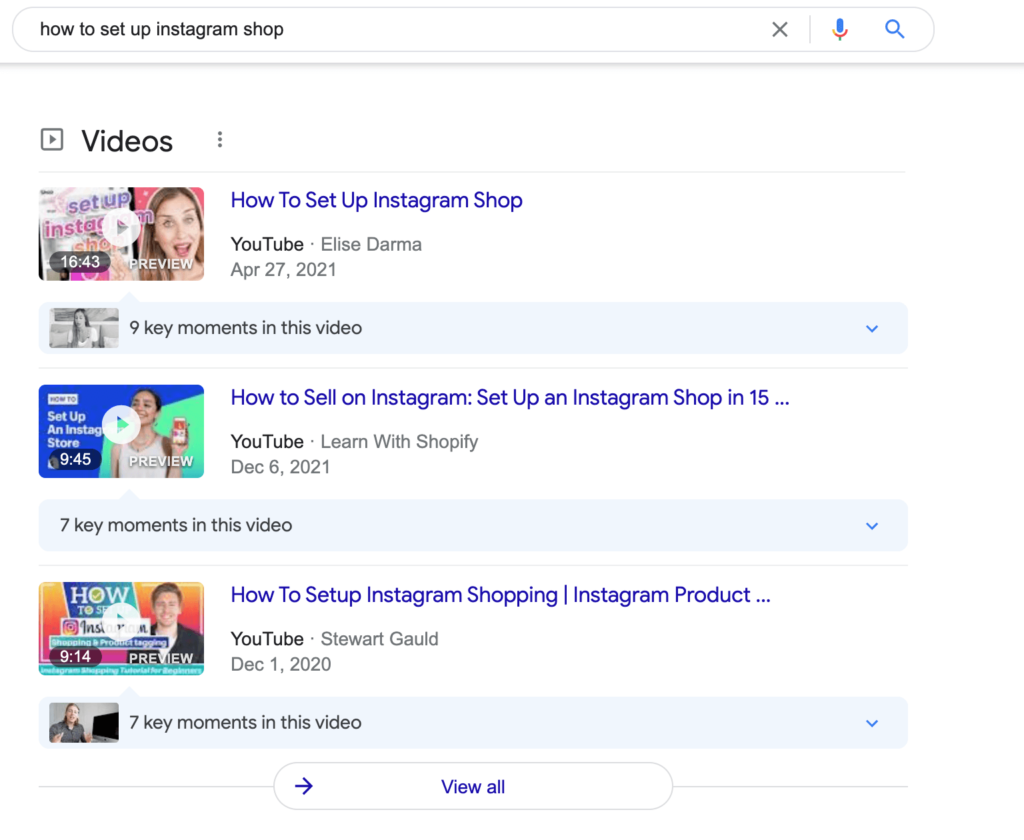
Task: Click the small thumbnail beside Stewart Gauld key moments
Action: pos(84,722)
